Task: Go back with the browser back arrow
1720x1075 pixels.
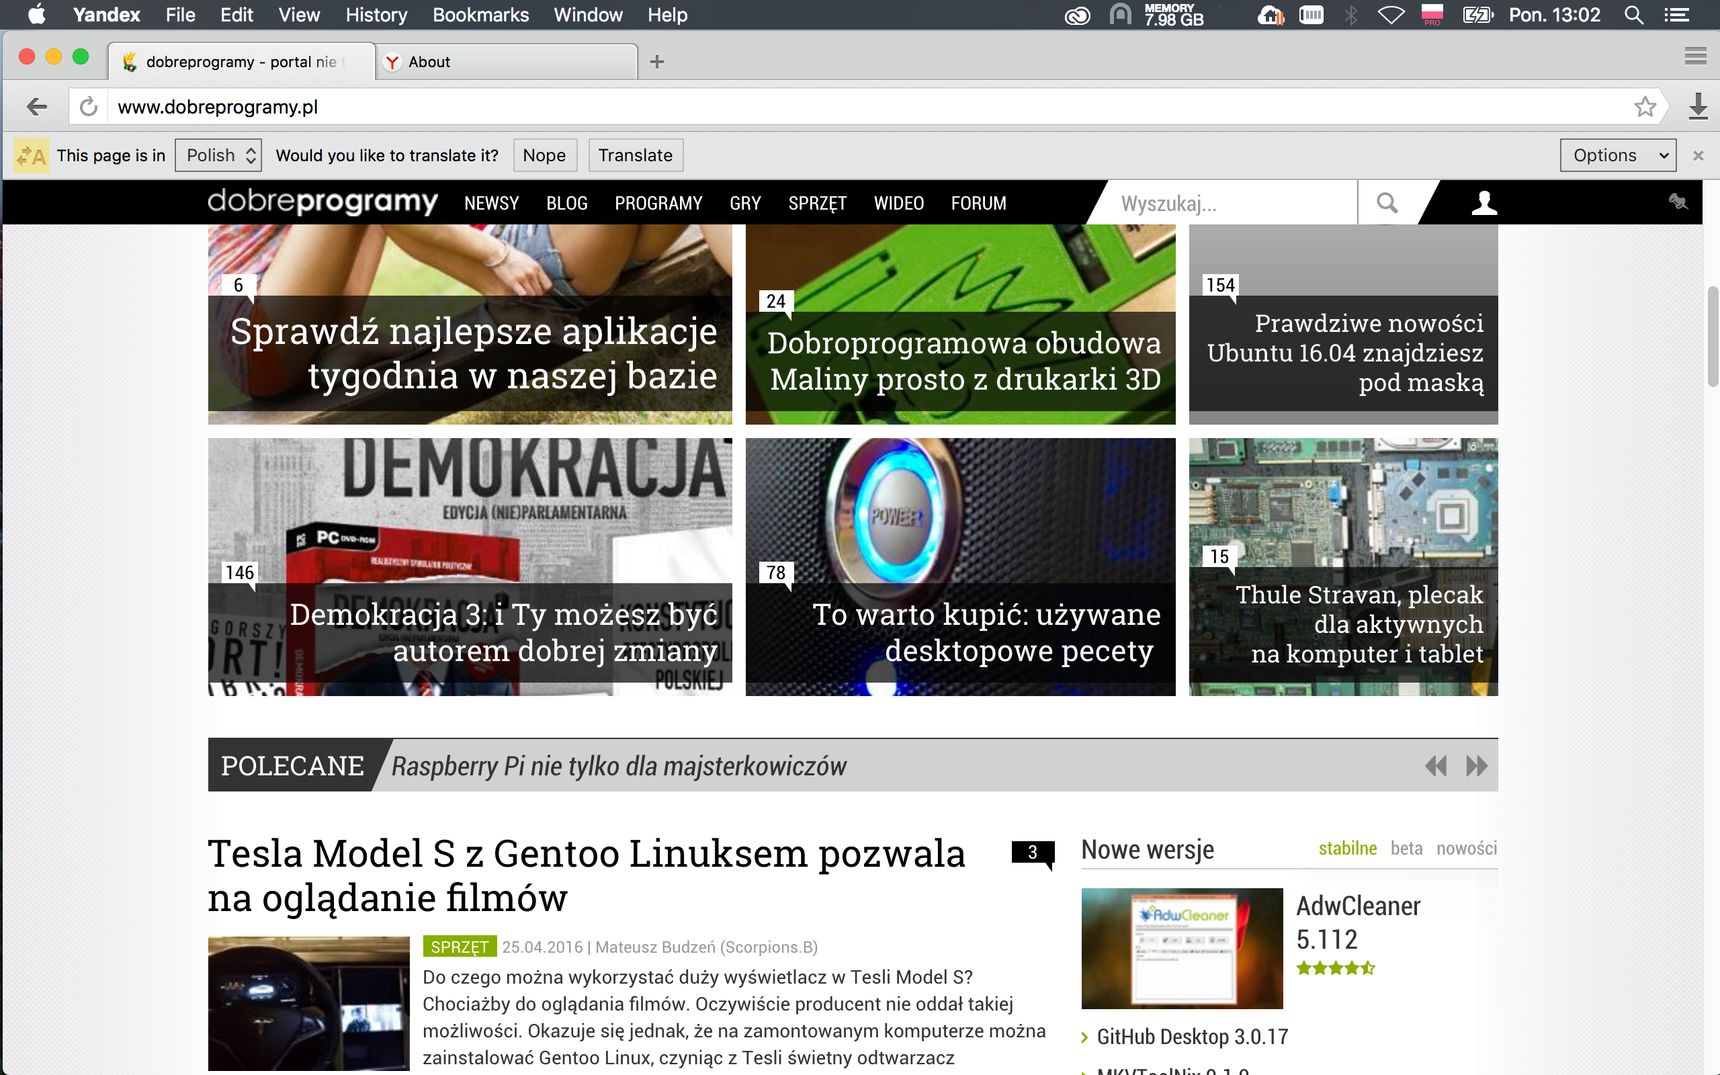Action: tap(37, 107)
